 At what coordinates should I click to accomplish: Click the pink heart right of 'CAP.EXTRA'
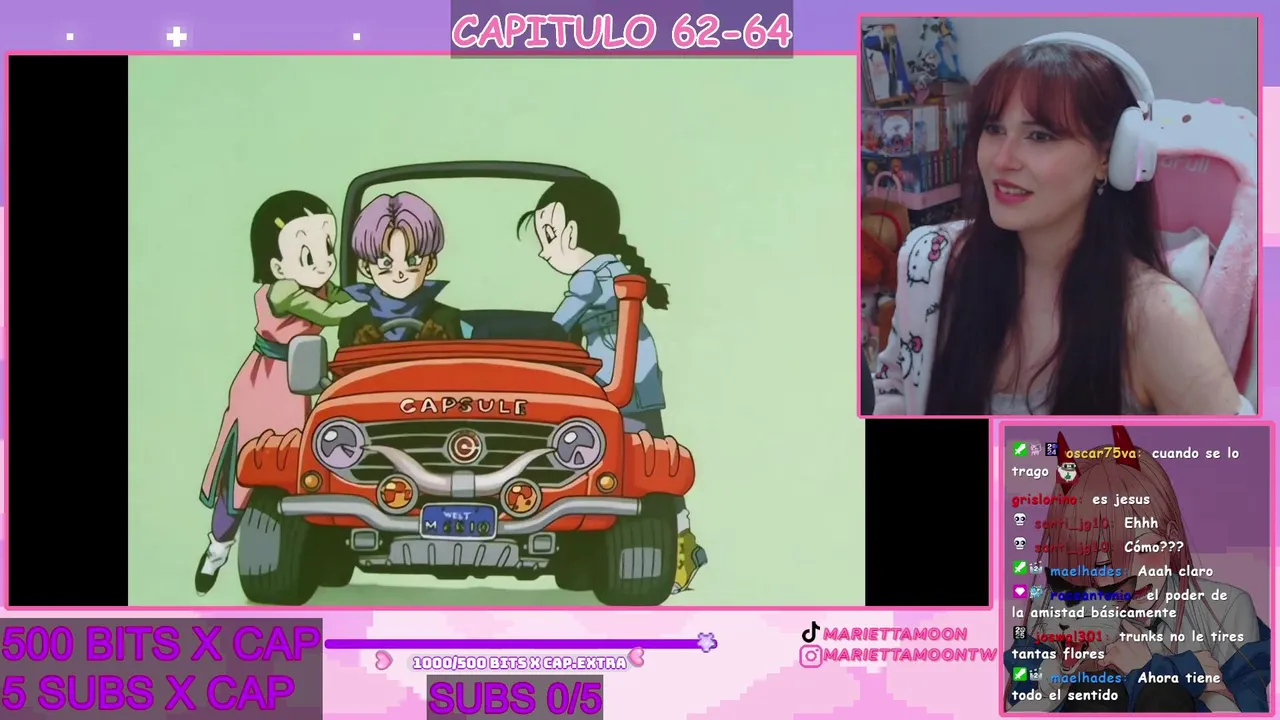click(x=636, y=657)
